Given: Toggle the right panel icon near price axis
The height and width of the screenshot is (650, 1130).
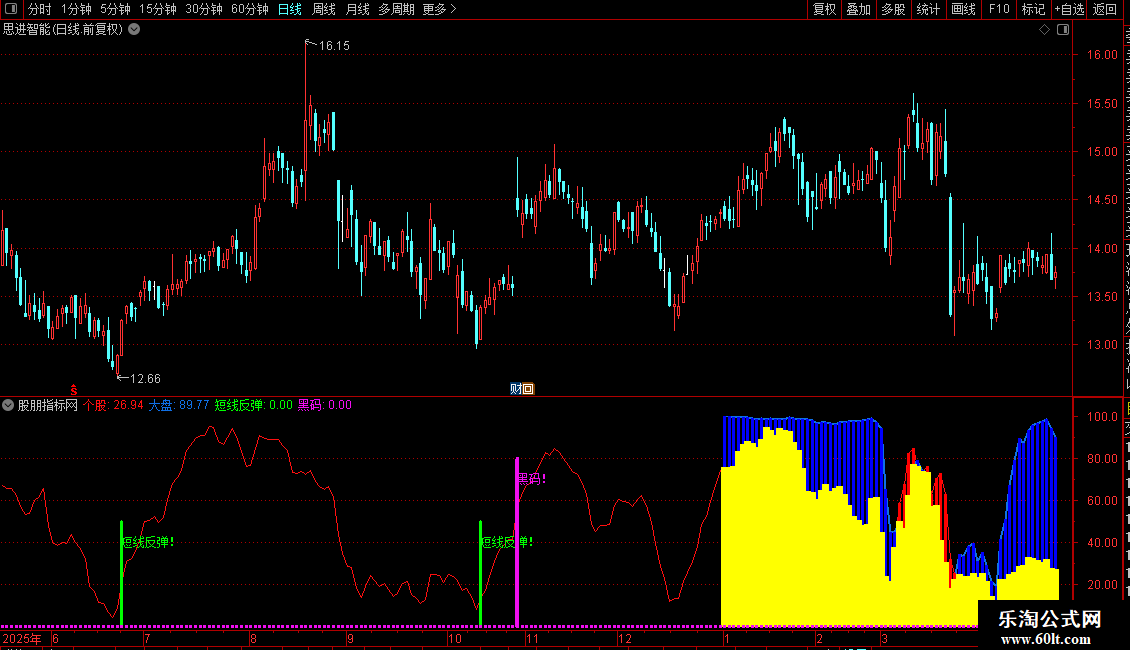Looking at the screenshot, I should tap(1063, 30).
